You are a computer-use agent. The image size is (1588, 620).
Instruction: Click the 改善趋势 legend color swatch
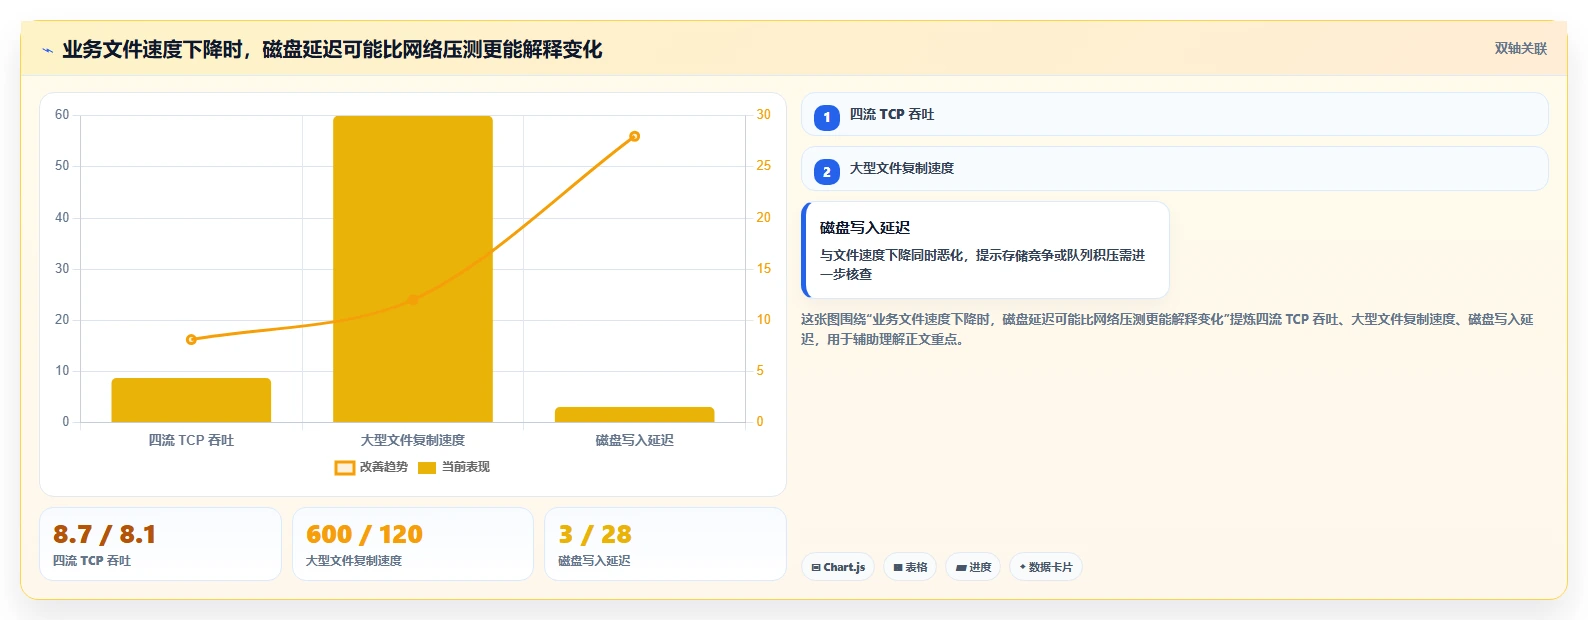coord(344,468)
